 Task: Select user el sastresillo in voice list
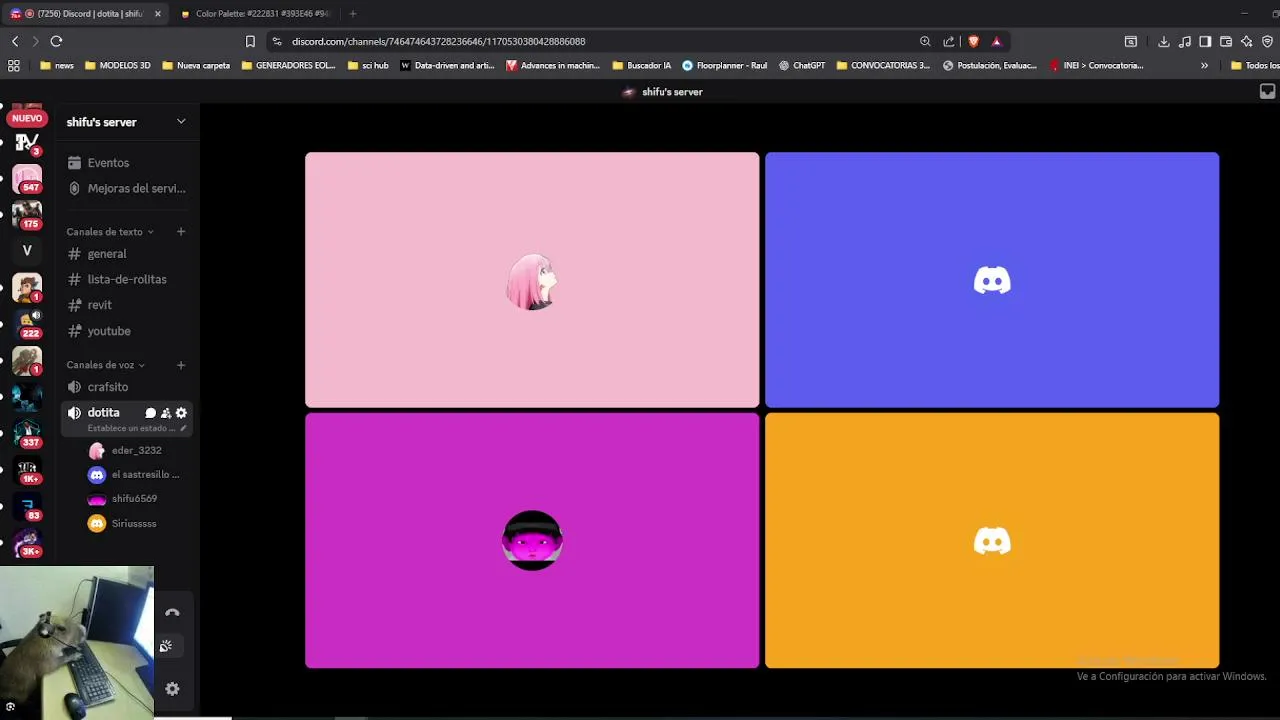(x=136, y=475)
